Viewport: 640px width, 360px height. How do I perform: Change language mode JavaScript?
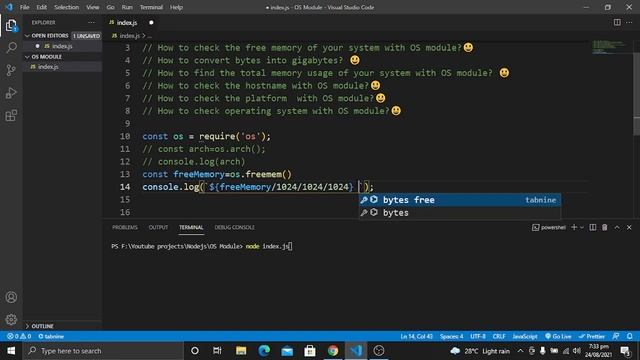(524, 336)
